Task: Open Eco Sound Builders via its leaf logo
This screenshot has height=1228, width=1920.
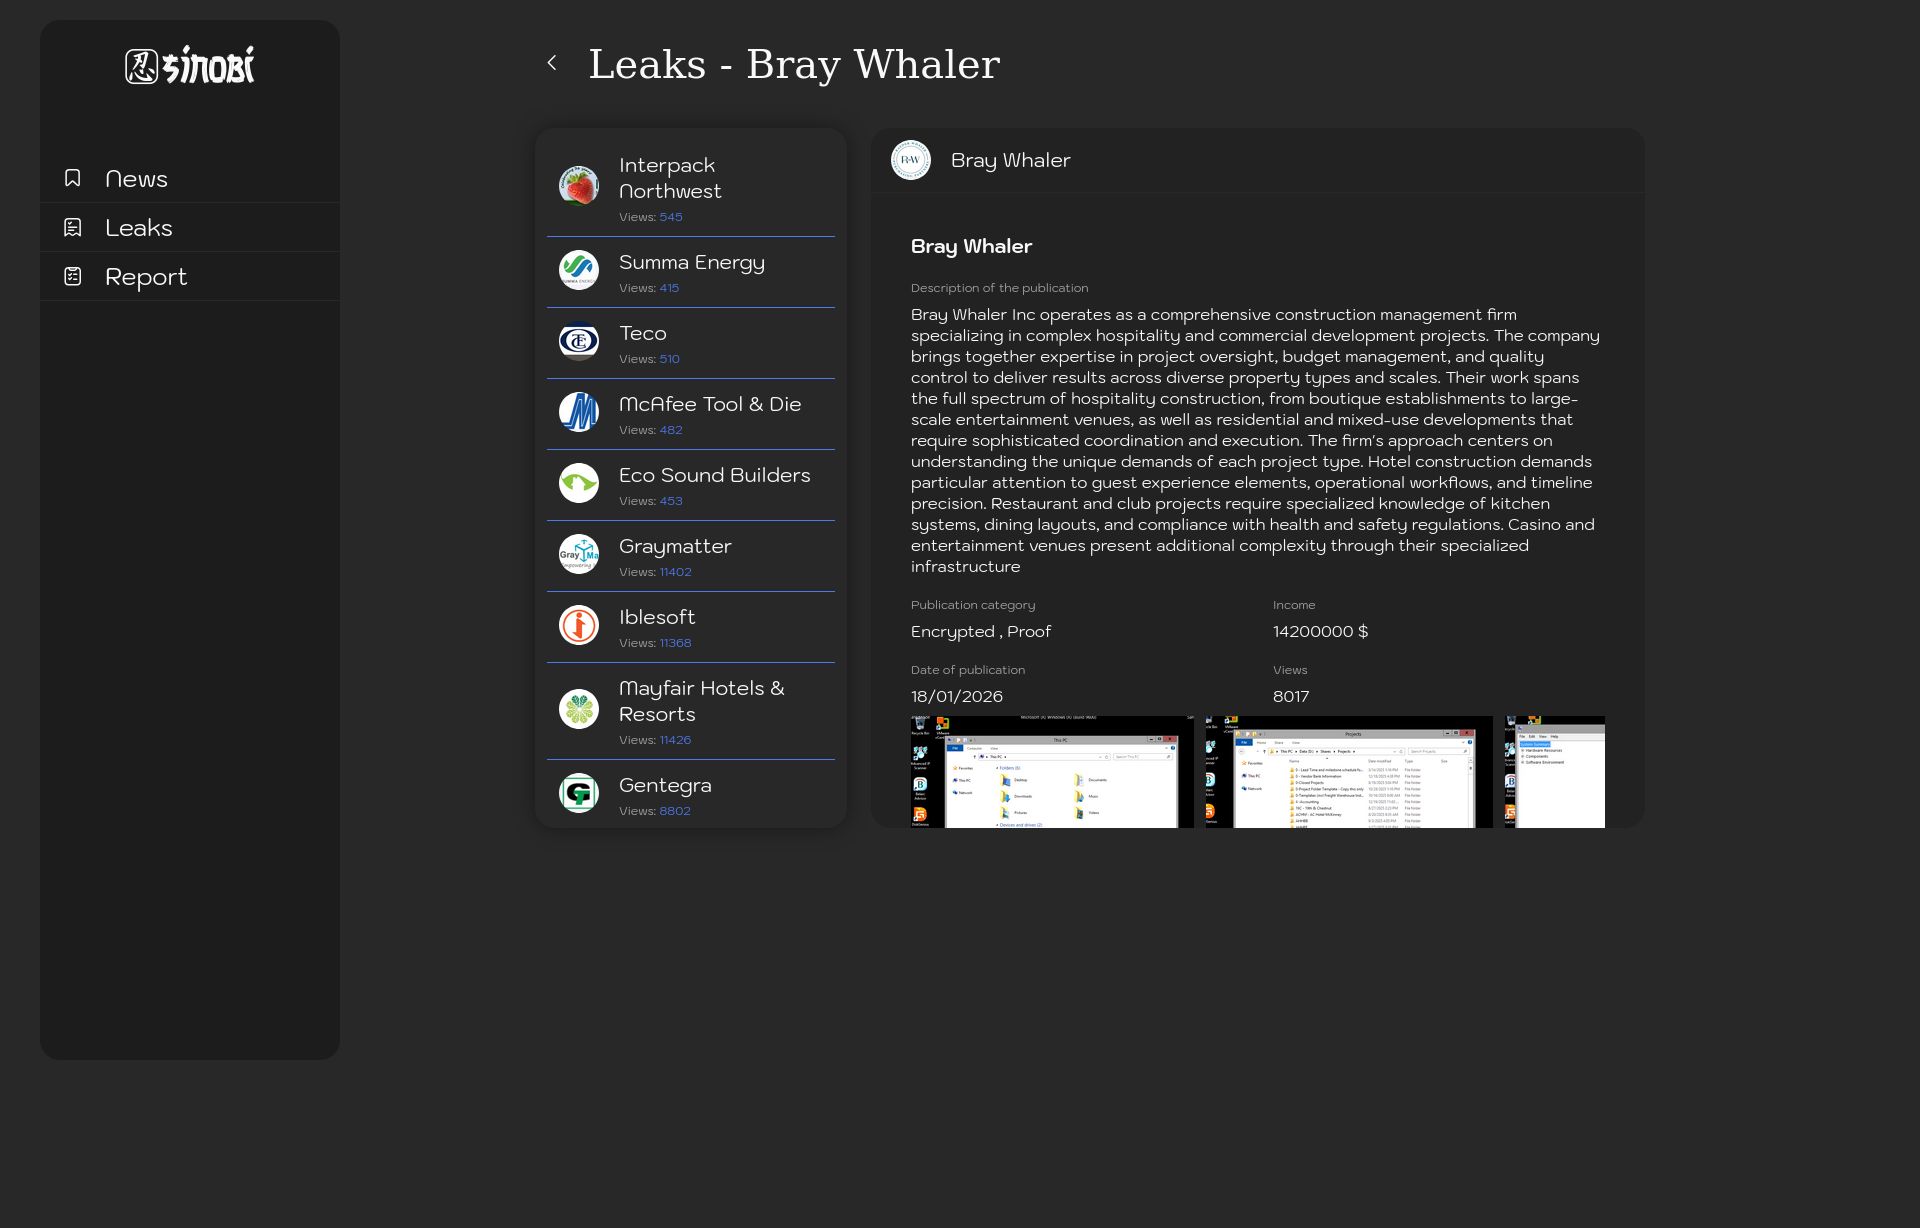Action: 579,483
